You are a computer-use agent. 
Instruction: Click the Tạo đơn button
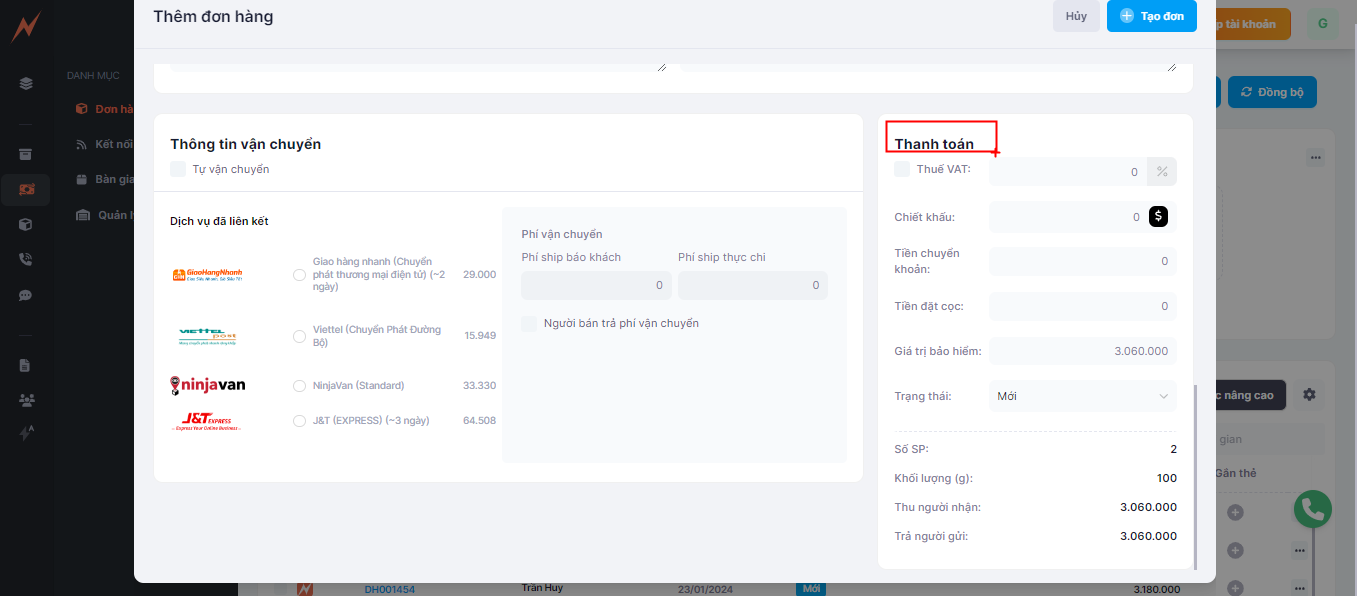(x=1151, y=16)
